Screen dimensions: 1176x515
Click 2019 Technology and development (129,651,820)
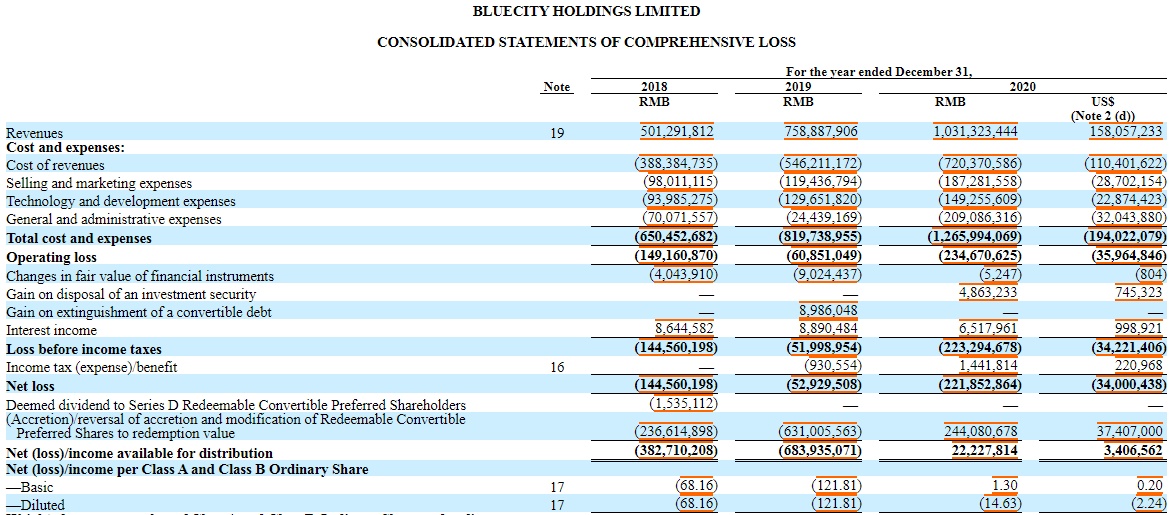820,201
